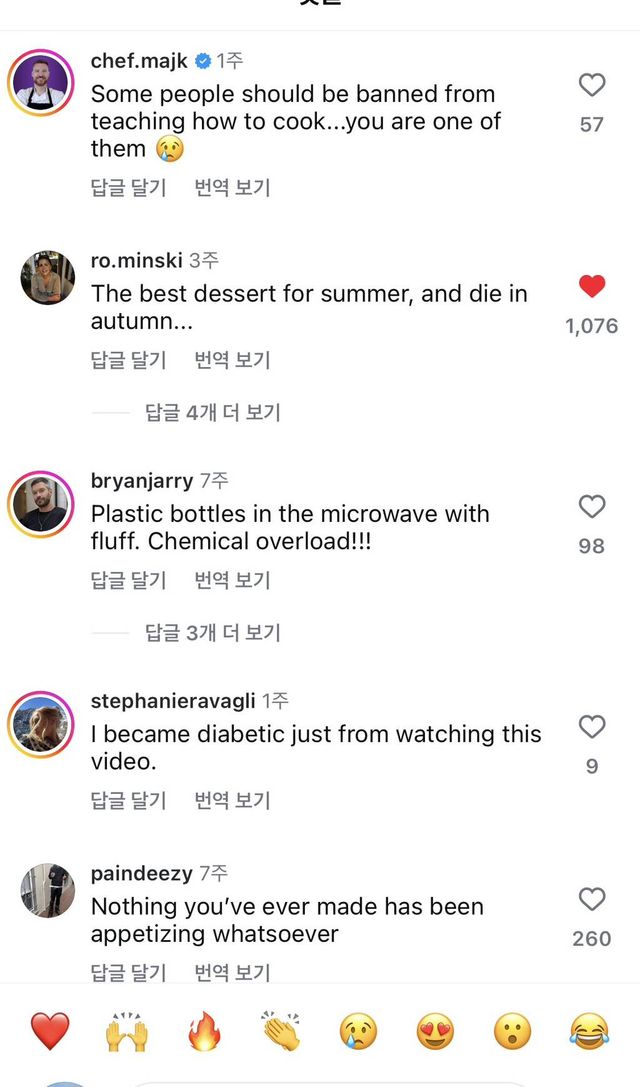
Task: Tap the clapping hands emoji reaction
Action: pyautogui.click(x=282, y=1031)
